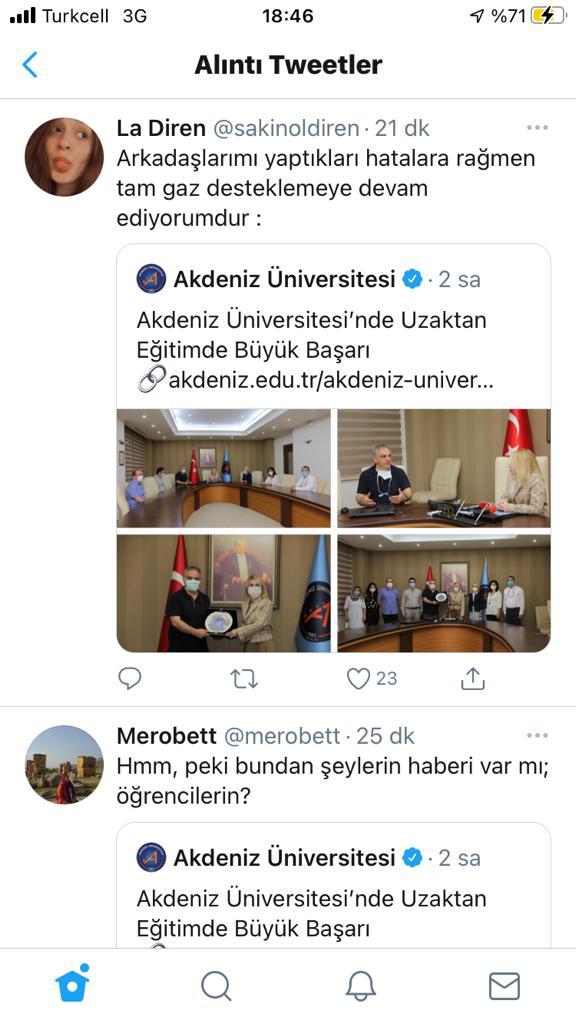The height and width of the screenshot is (1024, 576).
Task: Open the meeting room table photo
Action: (x=224, y=468)
